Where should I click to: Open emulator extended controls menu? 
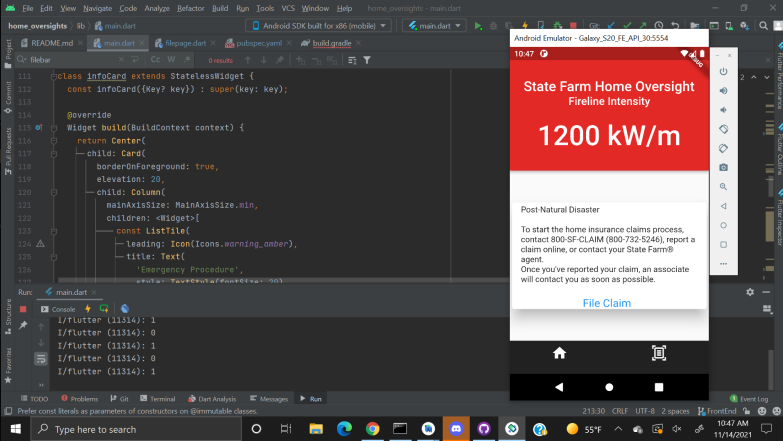pyautogui.click(x=723, y=264)
